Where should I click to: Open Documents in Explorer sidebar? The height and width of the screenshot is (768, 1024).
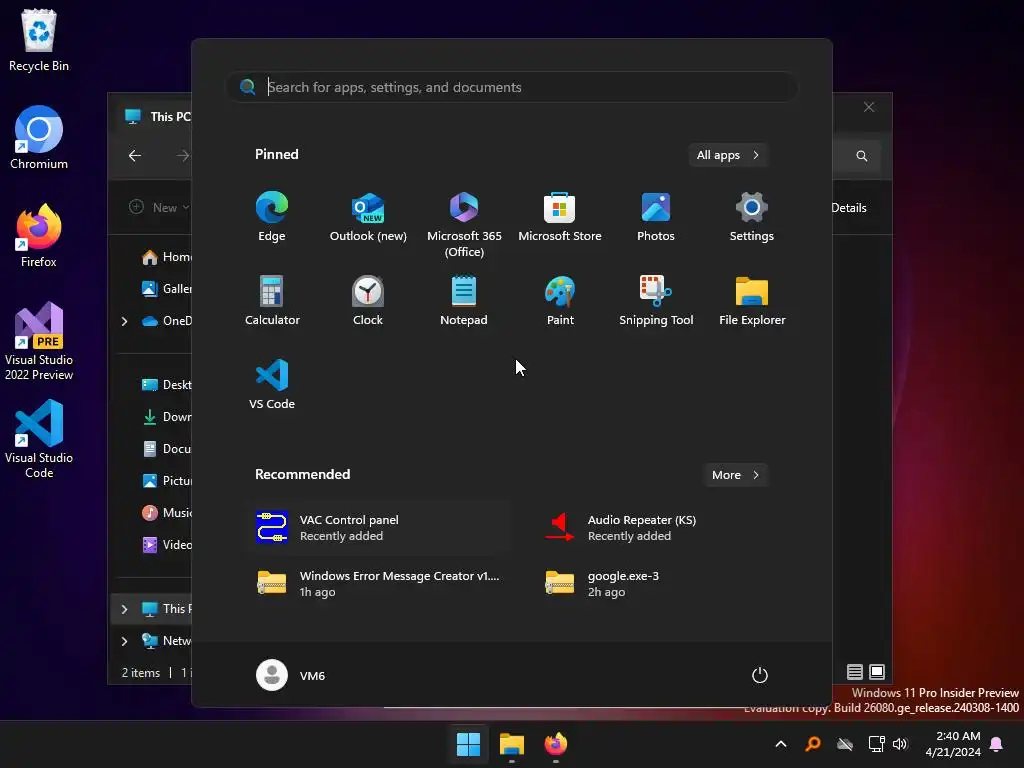pos(166,449)
